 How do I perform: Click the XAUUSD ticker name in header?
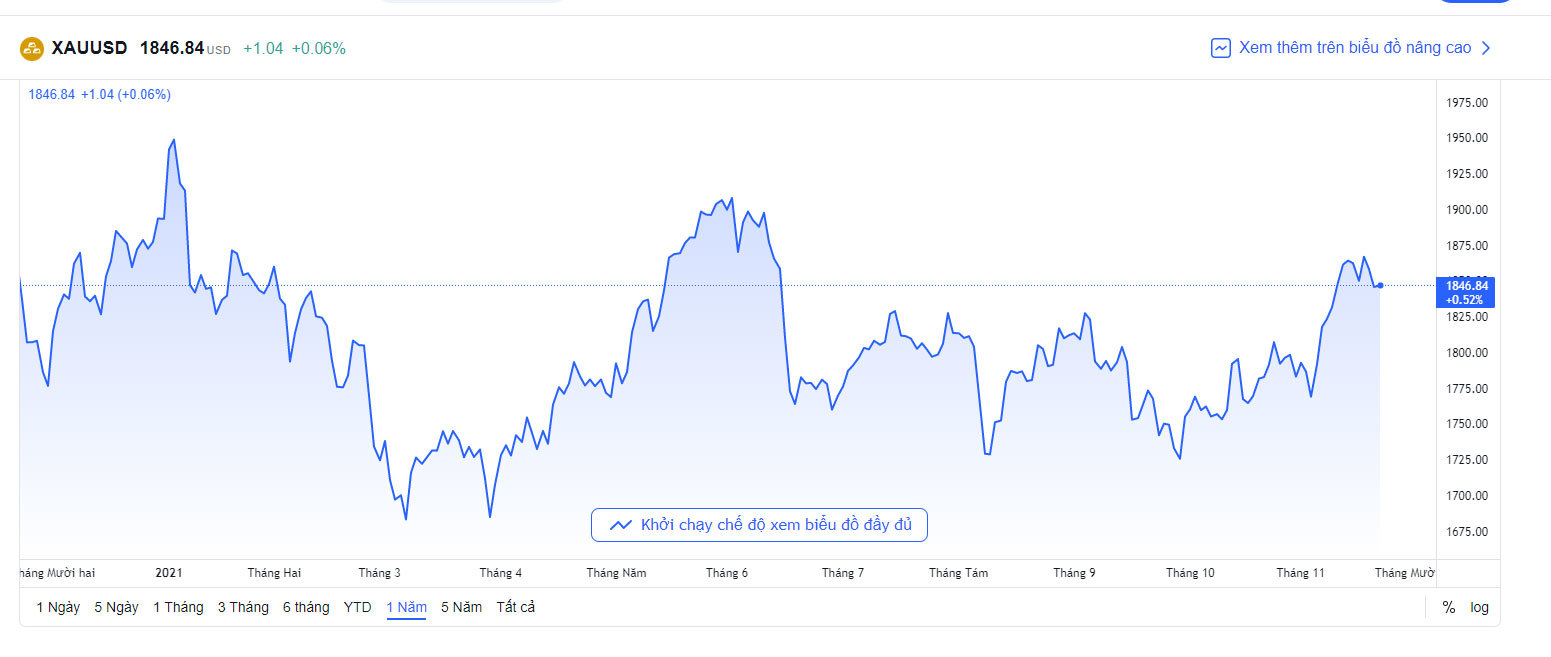(89, 48)
